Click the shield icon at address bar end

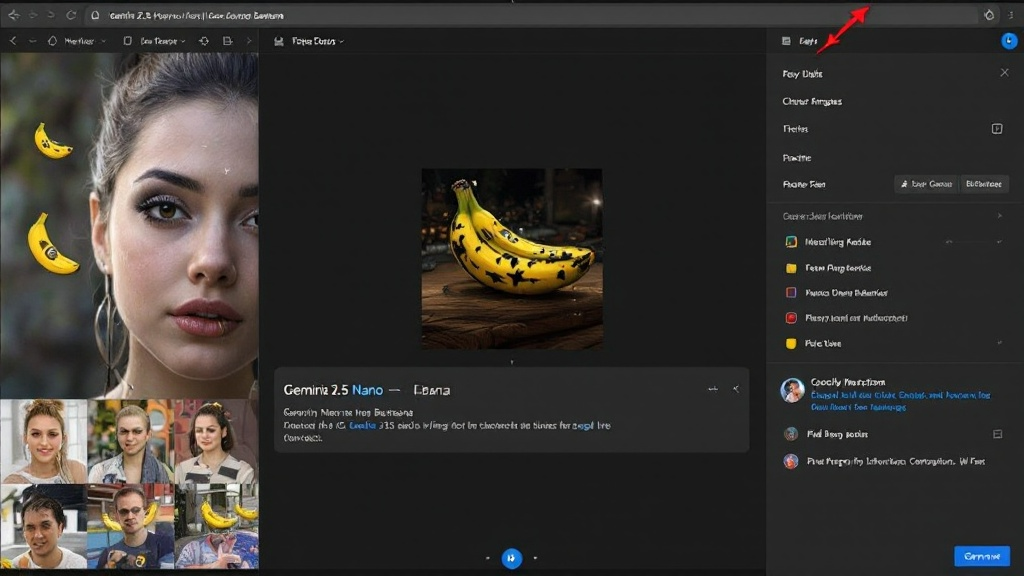point(989,15)
